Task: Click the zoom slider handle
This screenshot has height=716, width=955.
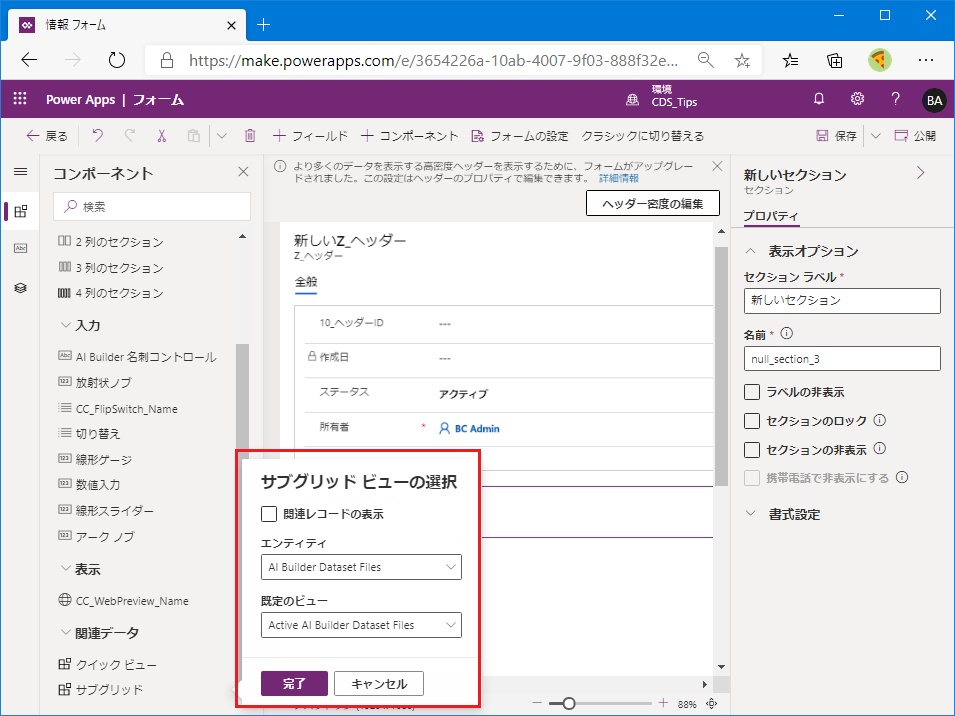Action: pos(568,703)
